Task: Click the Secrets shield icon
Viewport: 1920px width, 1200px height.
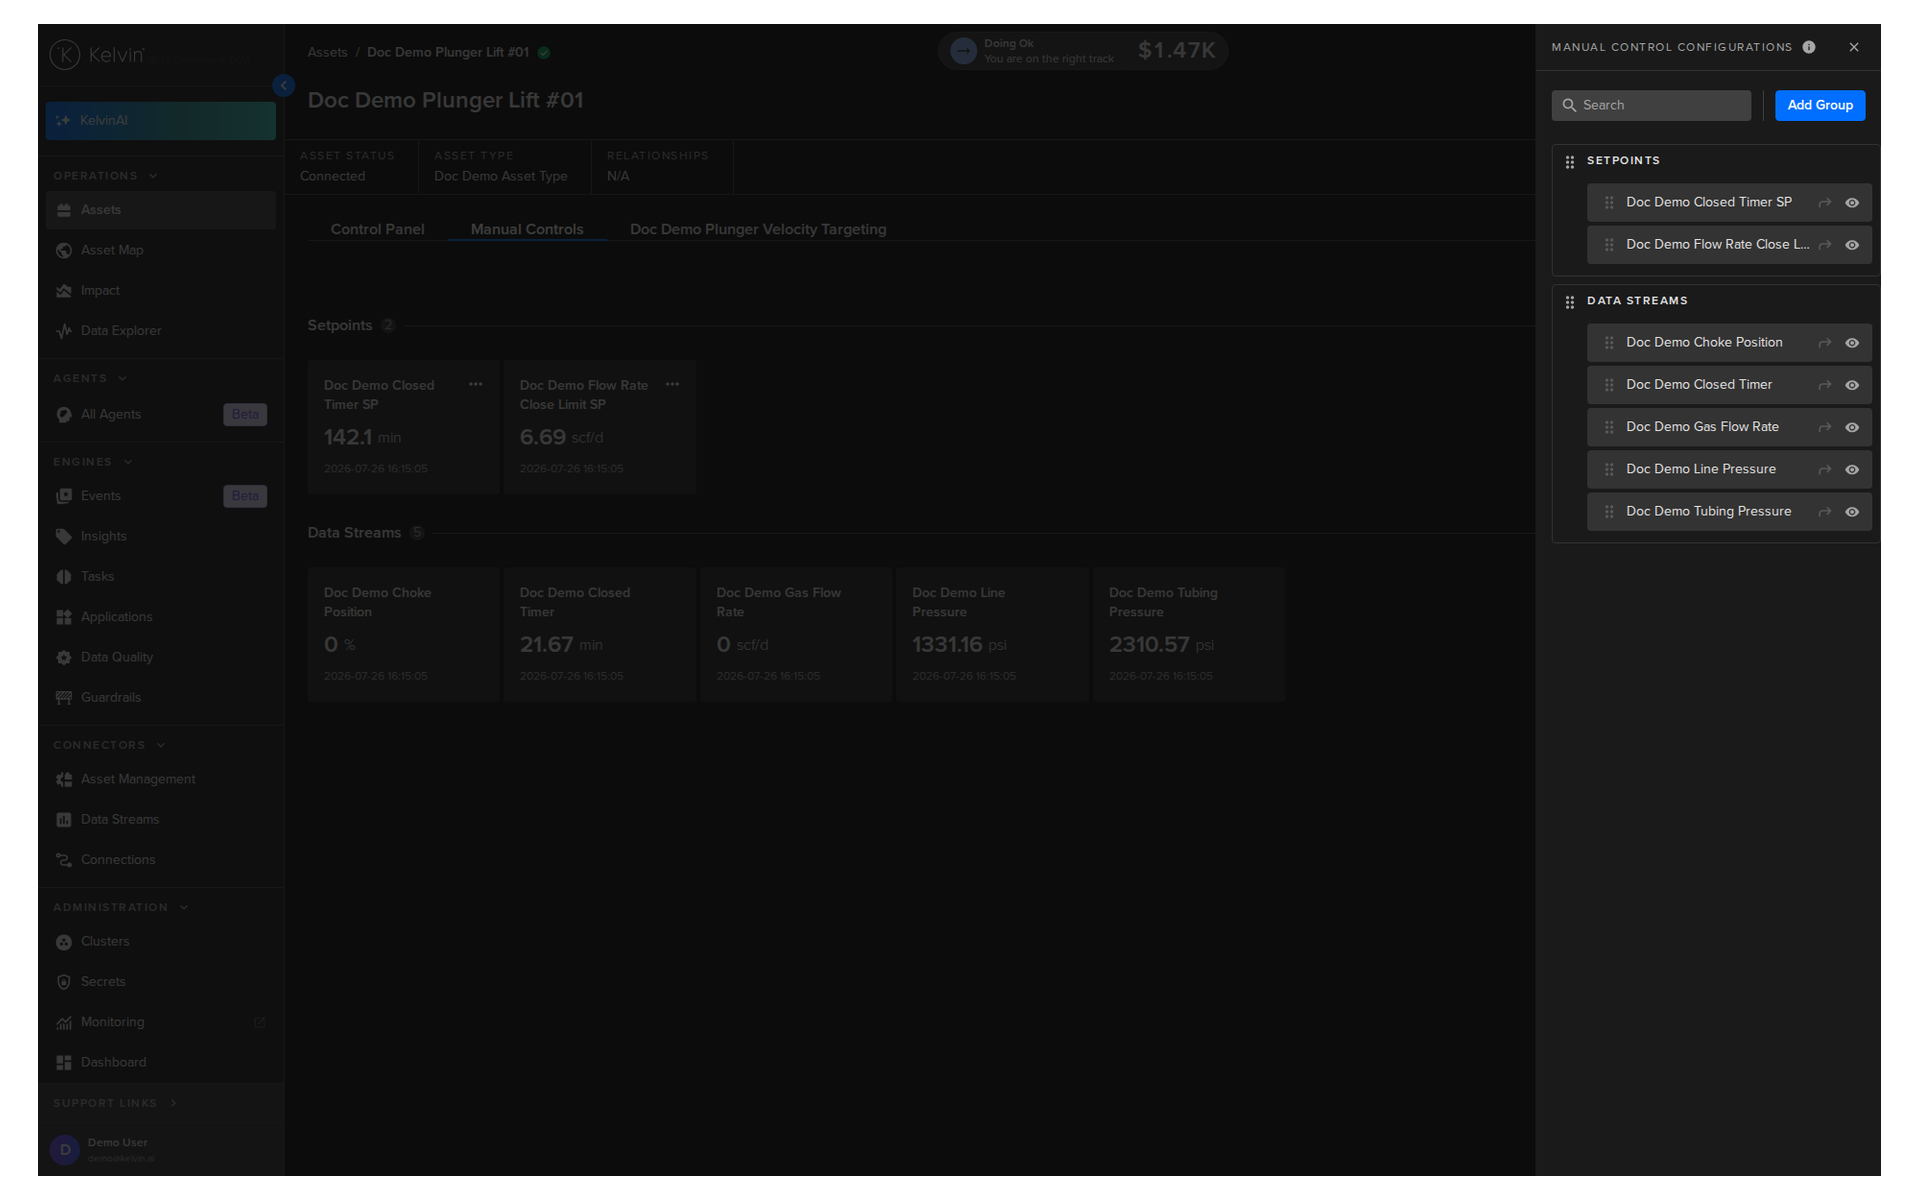Action: pyautogui.click(x=64, y=982)
